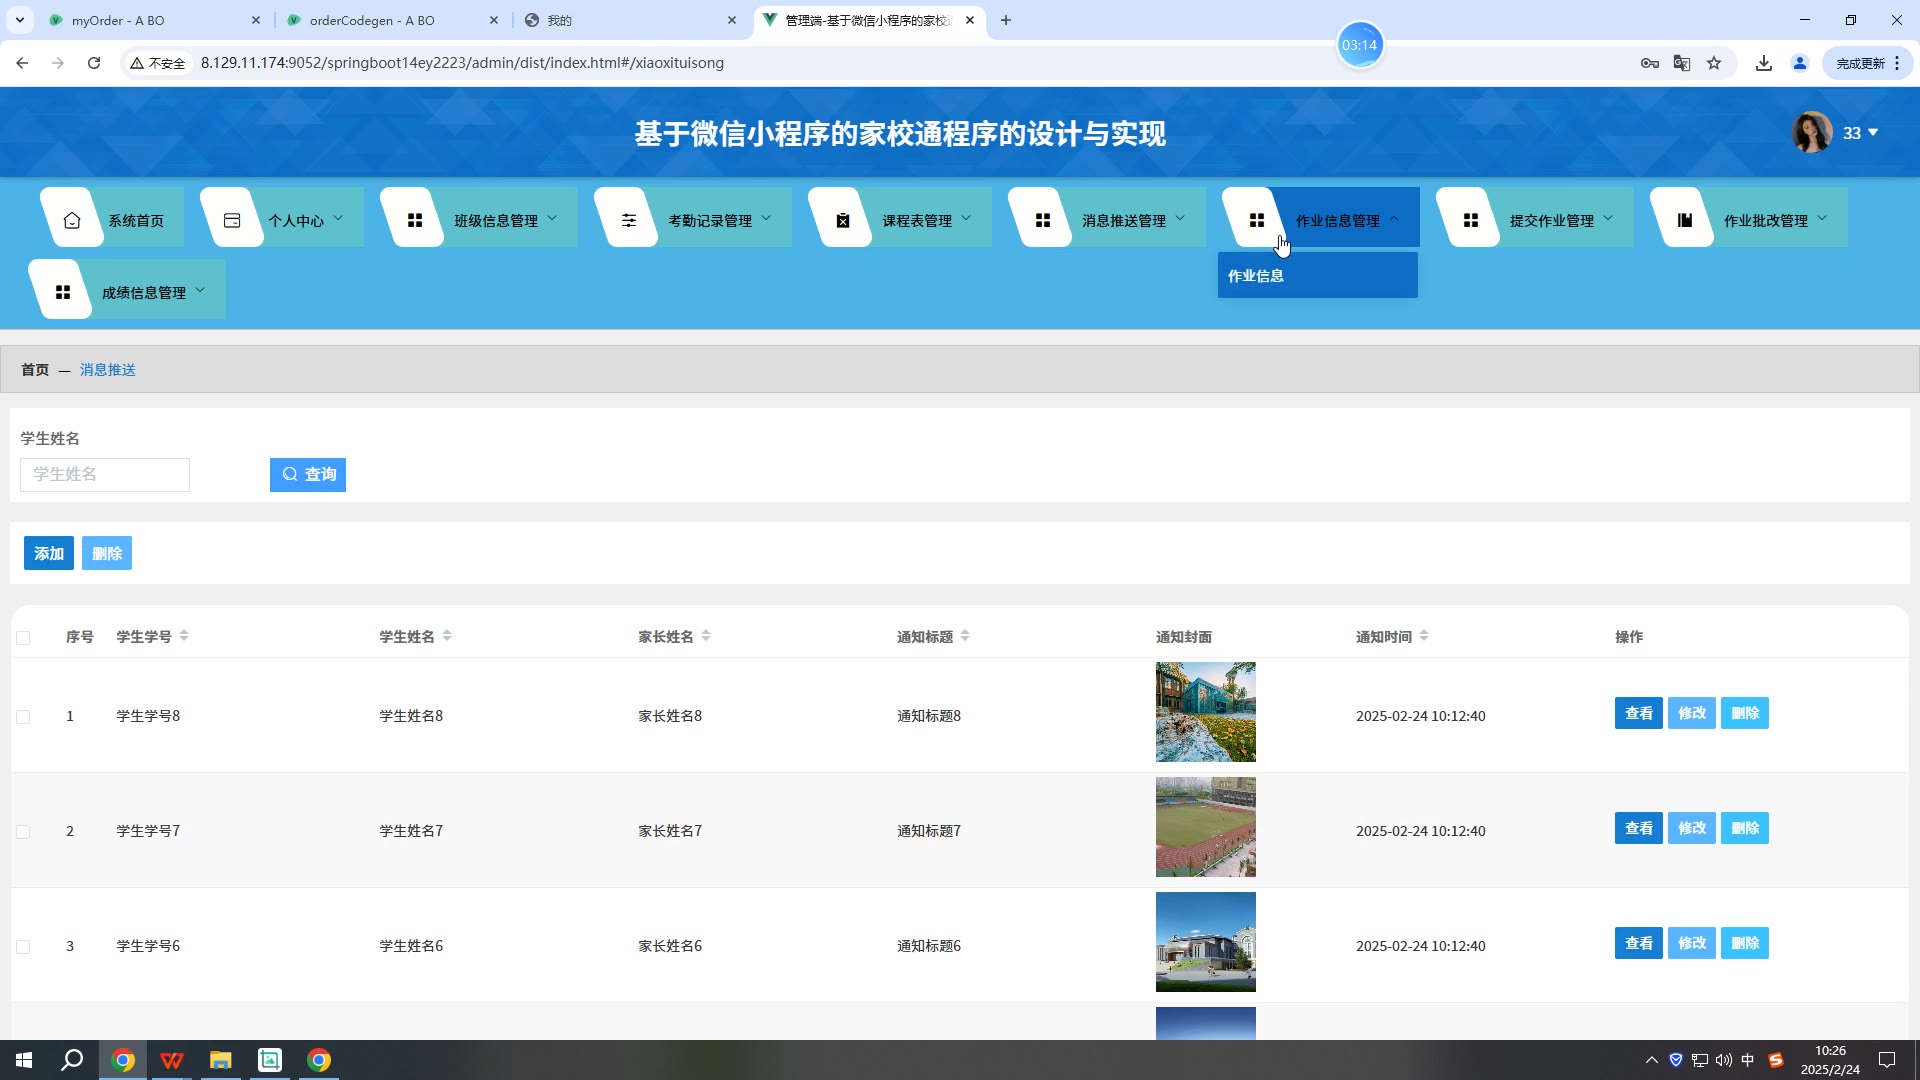This screenshot has width=1920, height=1080.
Task: Click the home icon beside 系统首页
Action: click(x=72, y=220)
